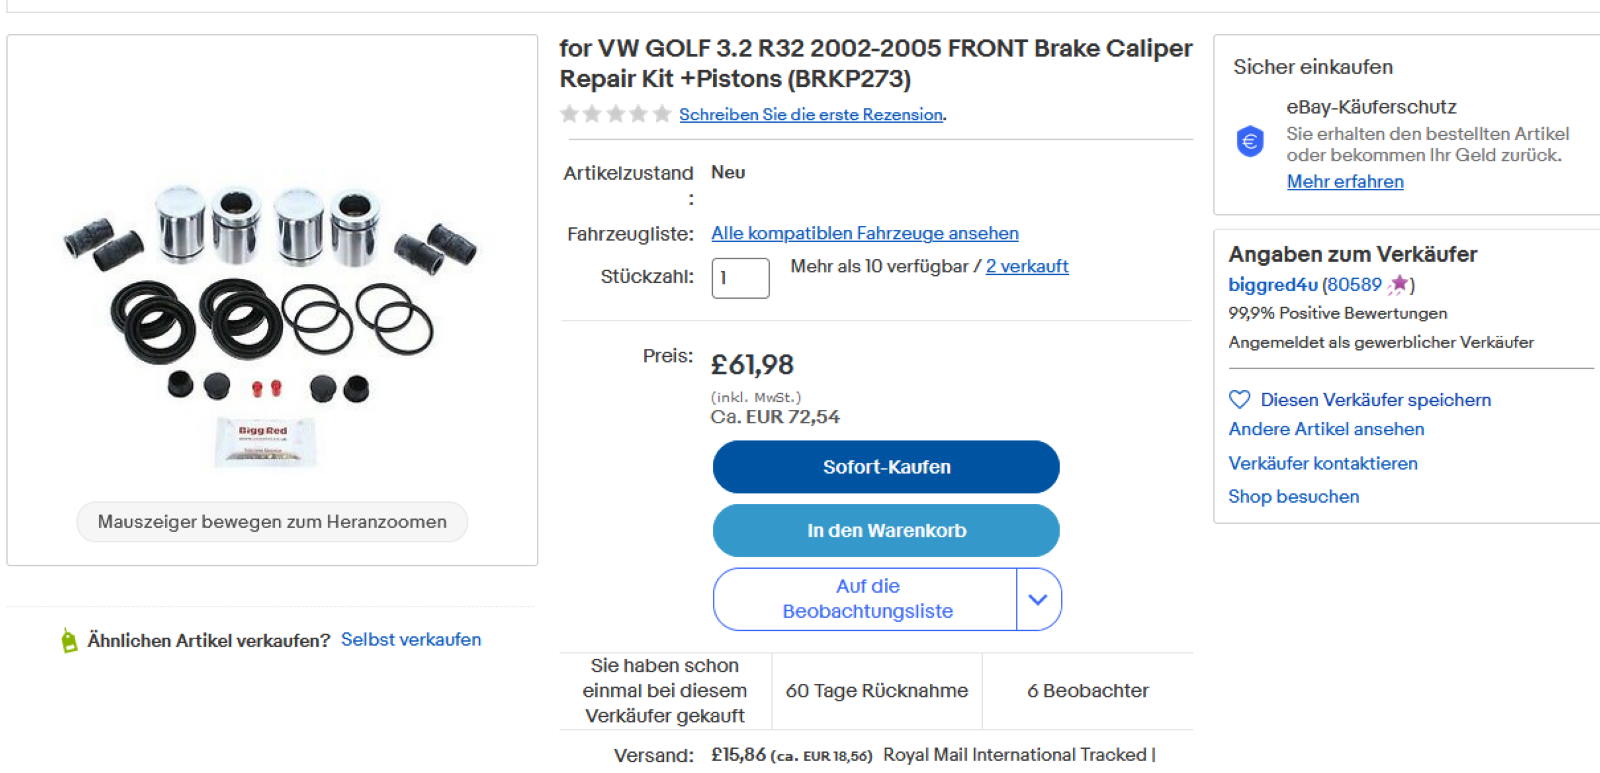Click Mehr erfahren about buyer protection
Viewport: 1600px width, 773px height.
pyautogui.click(x=1345, y=182)
